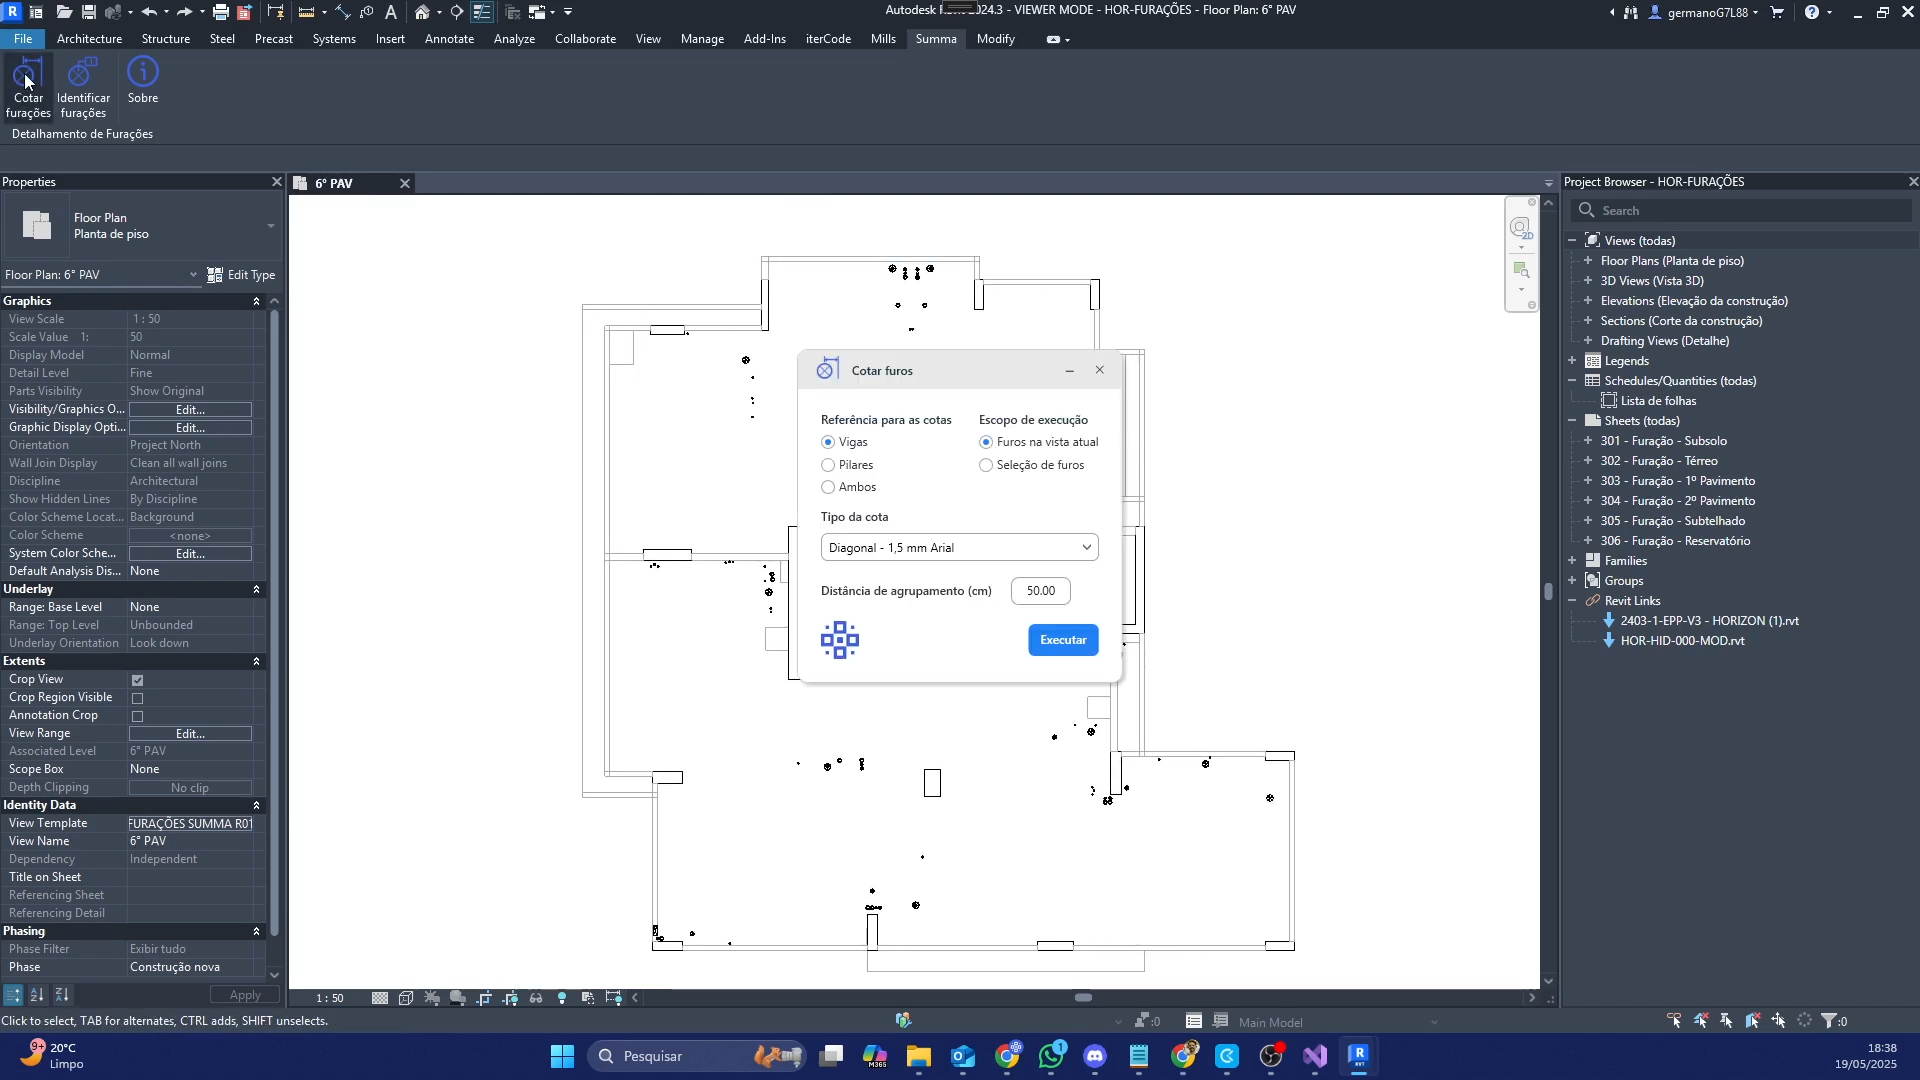Viewport: 1920px width, 1080px height.
Task: Open the Tipo da cota dropdown
Action: [959, 548]
